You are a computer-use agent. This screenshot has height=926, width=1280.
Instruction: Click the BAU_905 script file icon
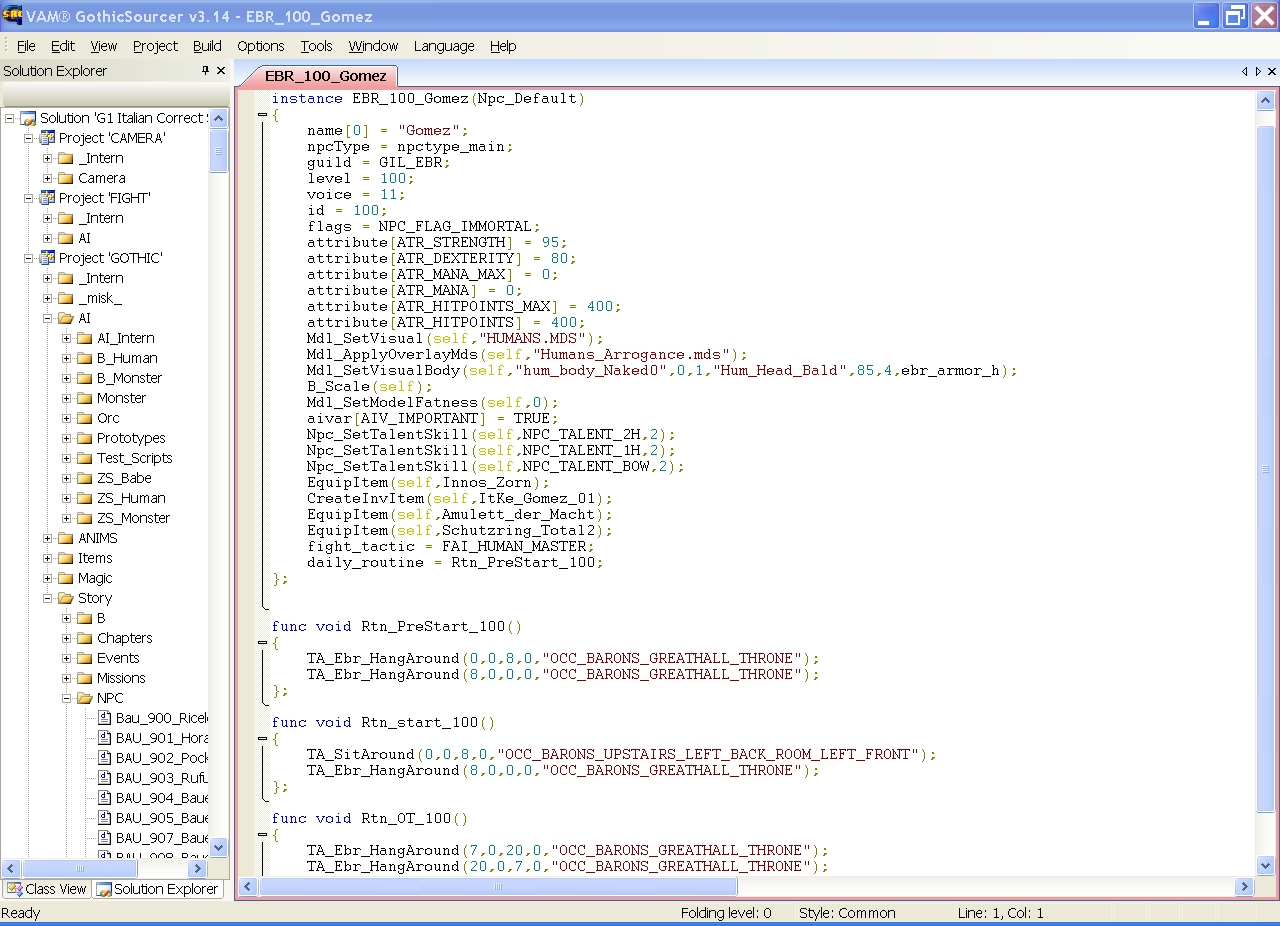pos(104,818)
